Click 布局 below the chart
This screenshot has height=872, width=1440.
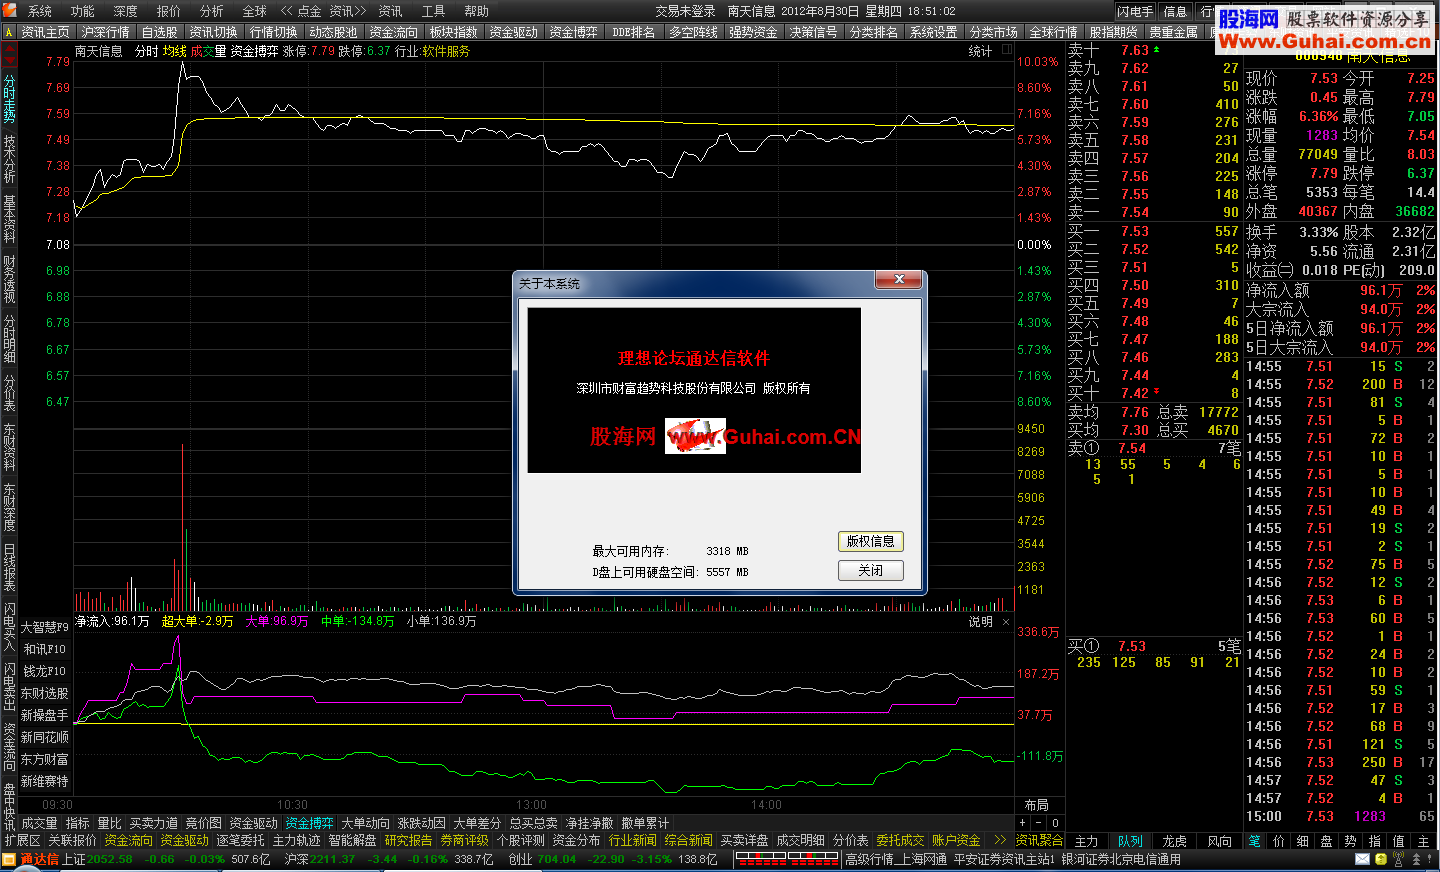tap(1036, 805)
